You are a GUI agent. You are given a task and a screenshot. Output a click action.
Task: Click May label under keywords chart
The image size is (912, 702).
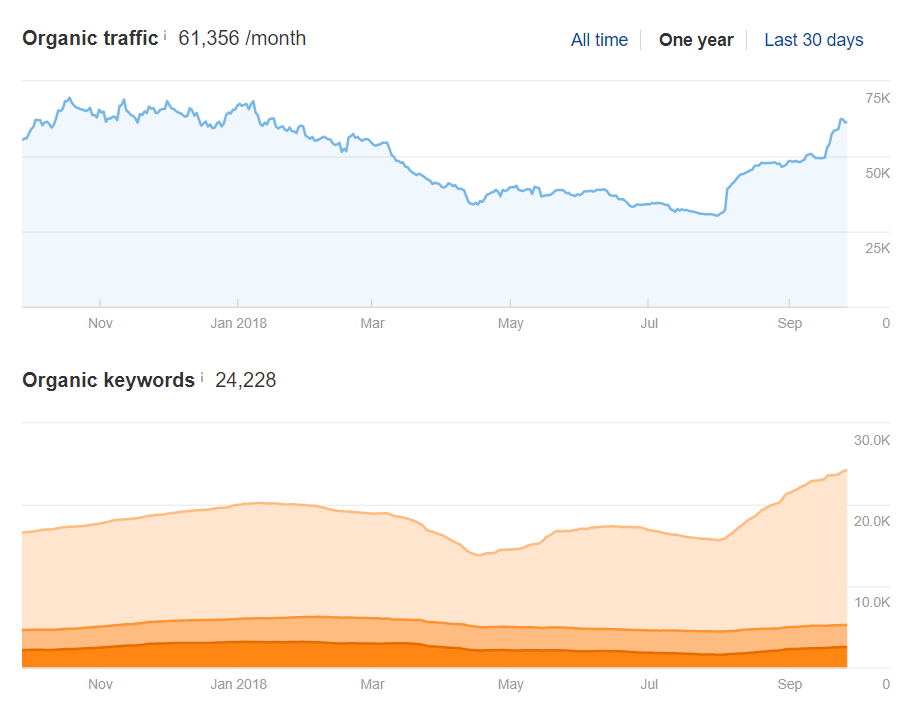coord(511,685)
